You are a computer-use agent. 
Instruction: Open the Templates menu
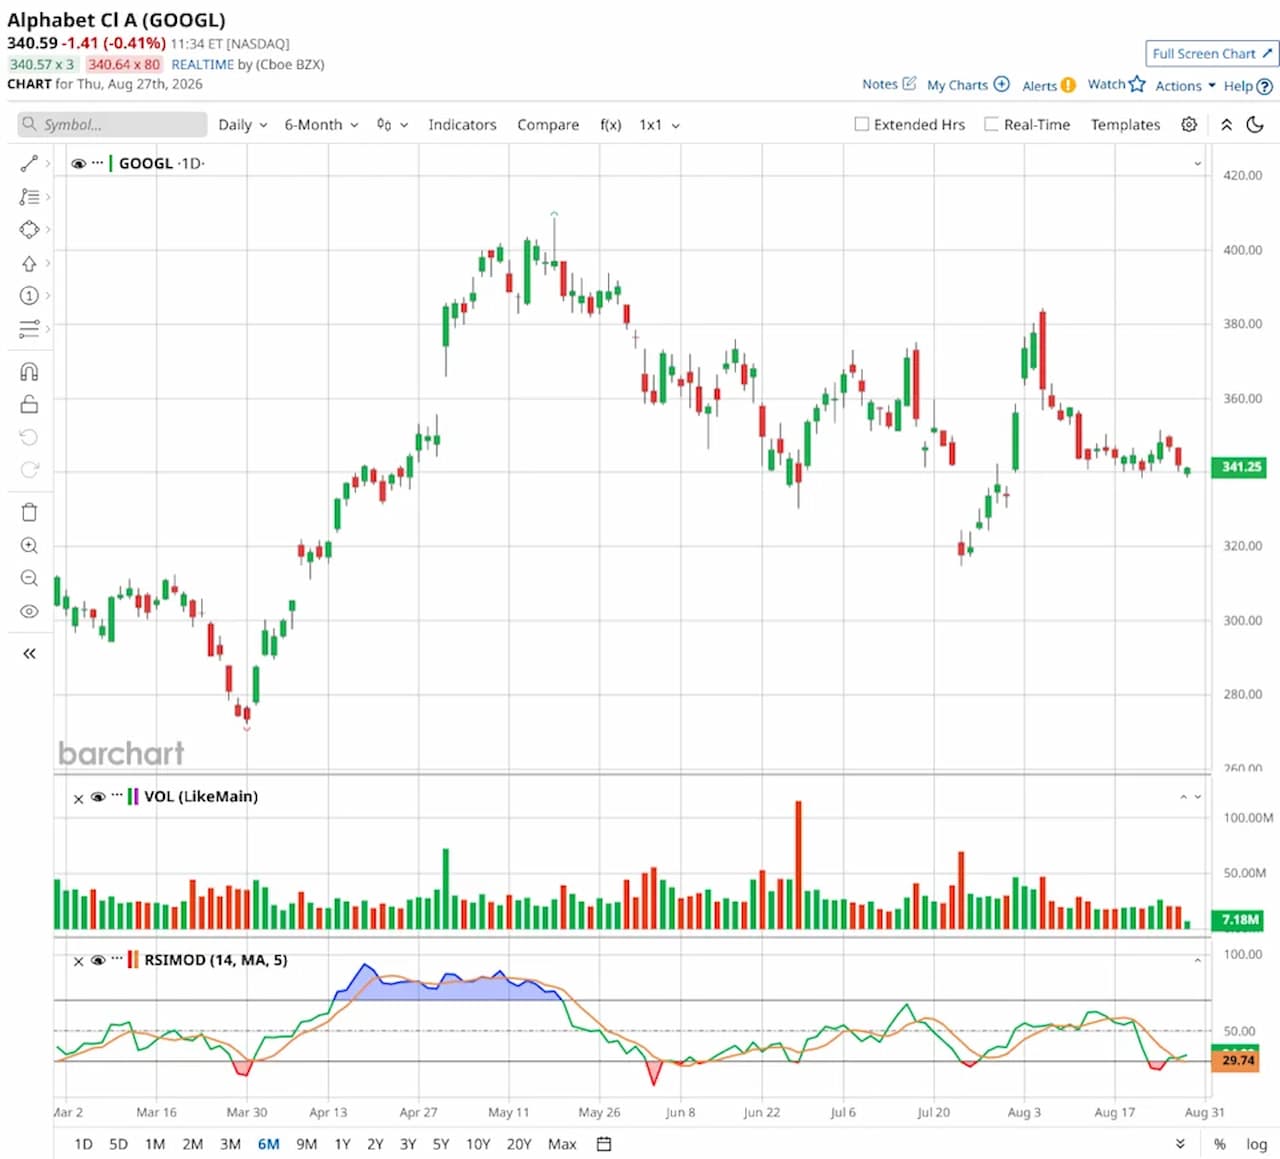(x=1125, y=125)
